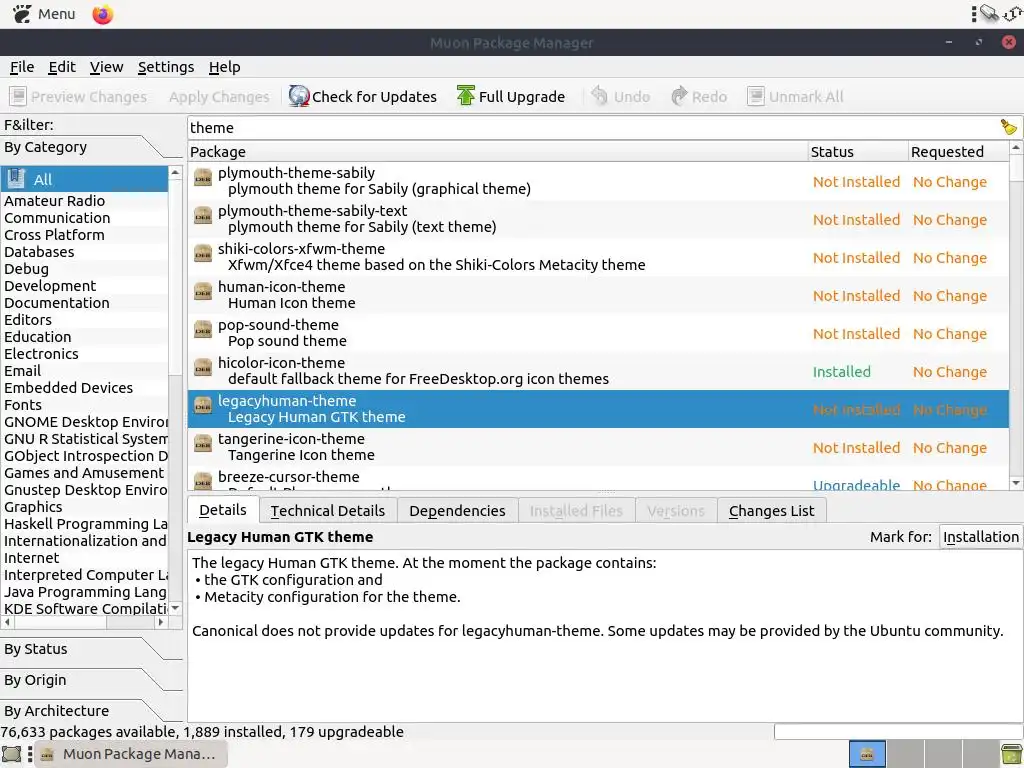The image size is (1024, 768).
Task: Open the Edit menu
Action: pyautogui.click(x=62, y=67)
